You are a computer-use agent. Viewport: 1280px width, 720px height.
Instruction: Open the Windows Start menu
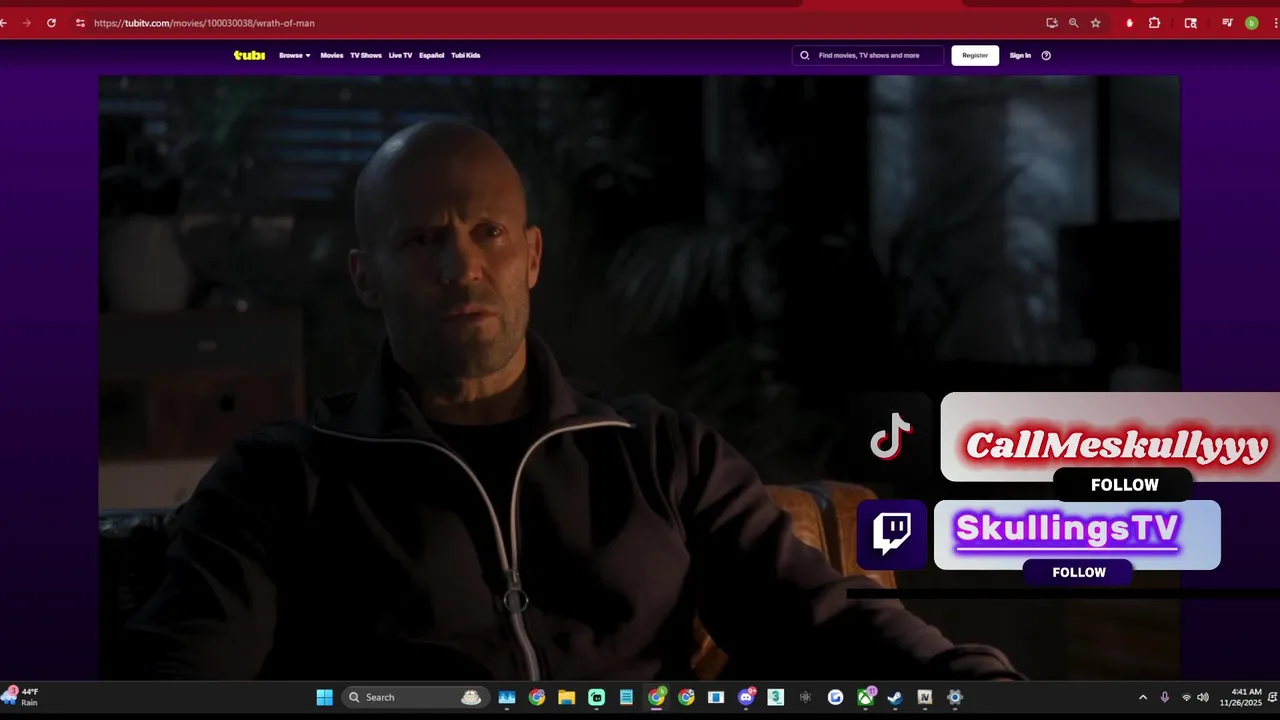click(x=325, y=697)
